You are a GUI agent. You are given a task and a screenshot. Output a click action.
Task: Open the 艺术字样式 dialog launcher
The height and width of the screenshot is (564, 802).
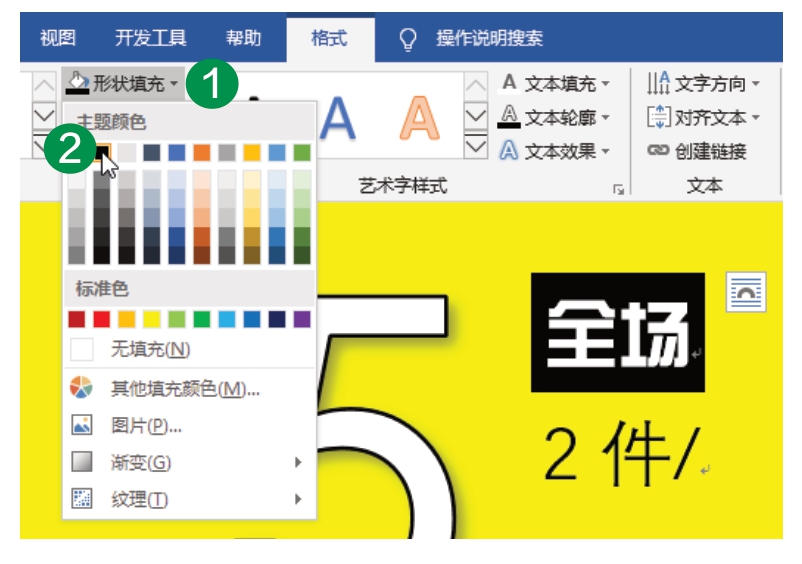[618, 190]
